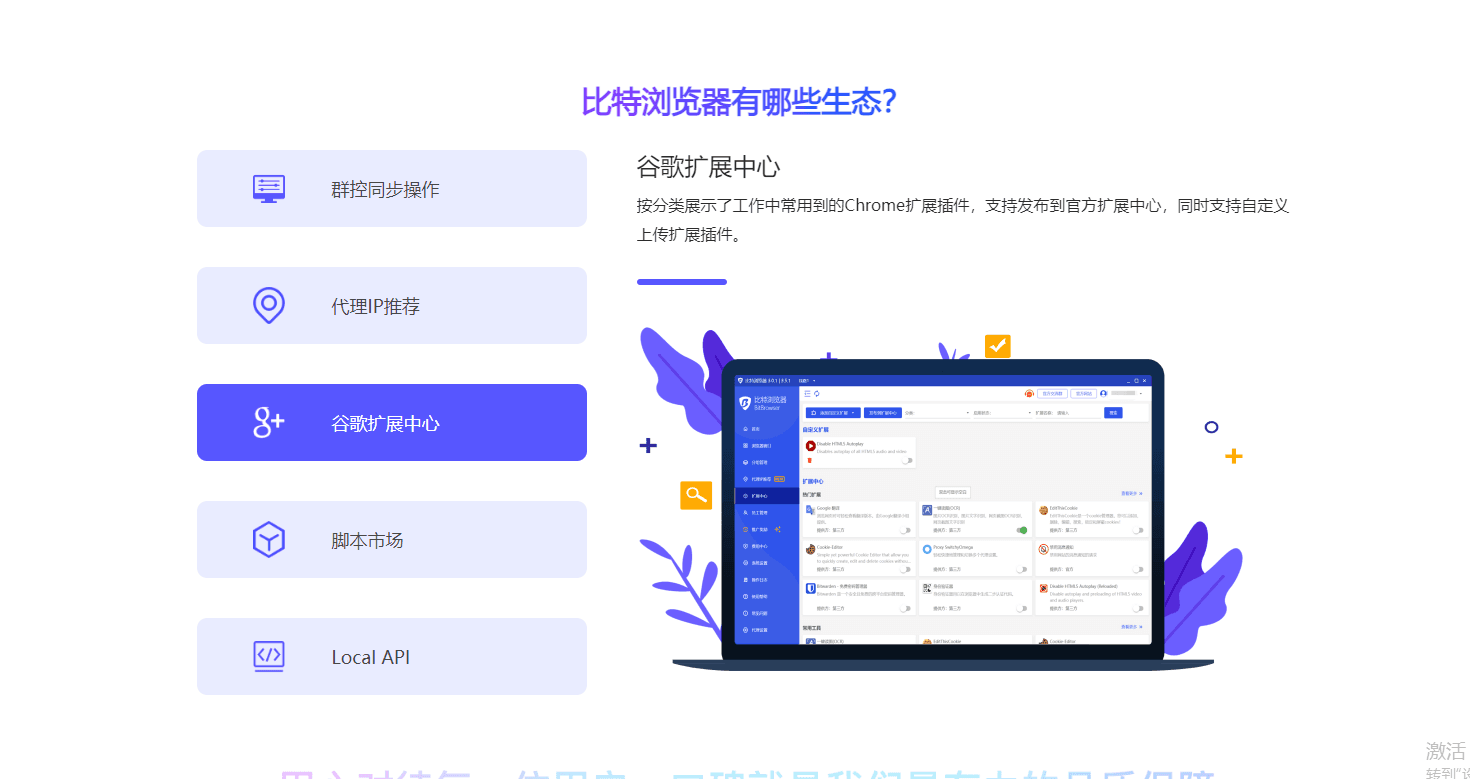Click the blue 搜索 search button

pyautogui.click(x=1113, y=412)
